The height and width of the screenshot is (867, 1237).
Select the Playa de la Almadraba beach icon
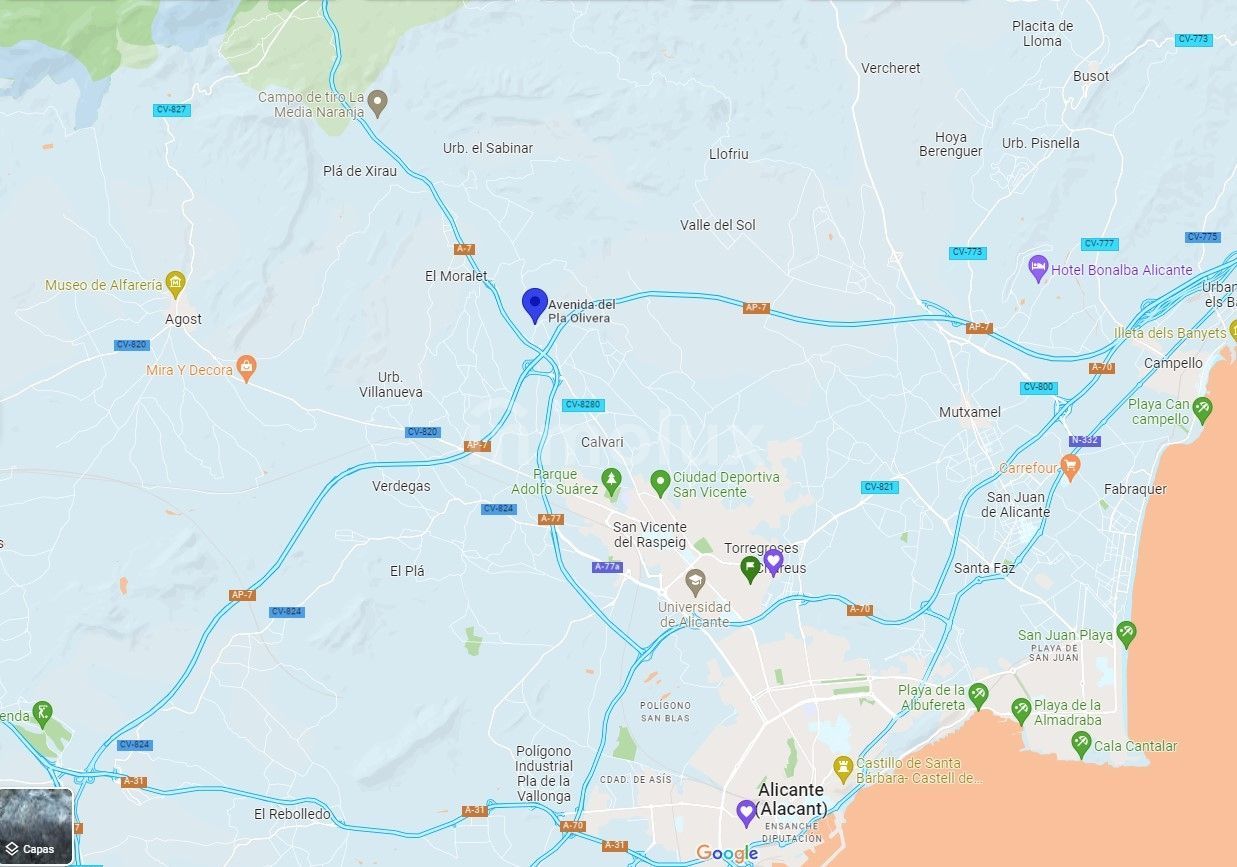click(x=1021, y=710)
